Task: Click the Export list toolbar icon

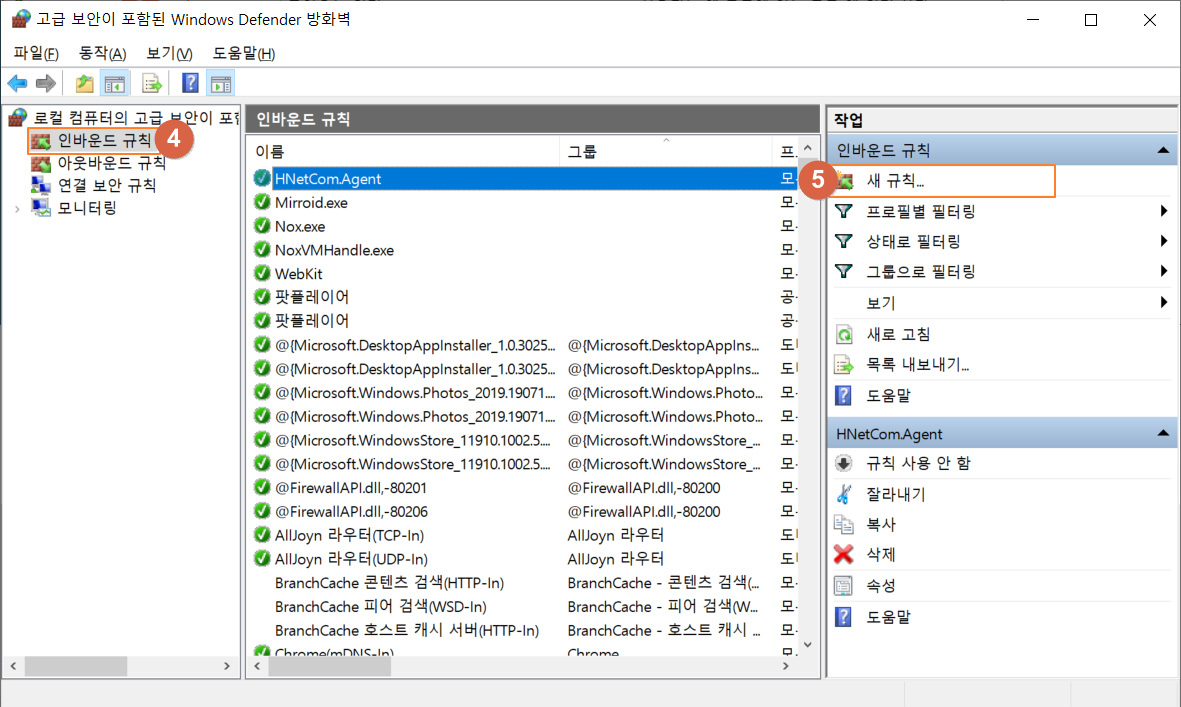Action: [151, 84]
